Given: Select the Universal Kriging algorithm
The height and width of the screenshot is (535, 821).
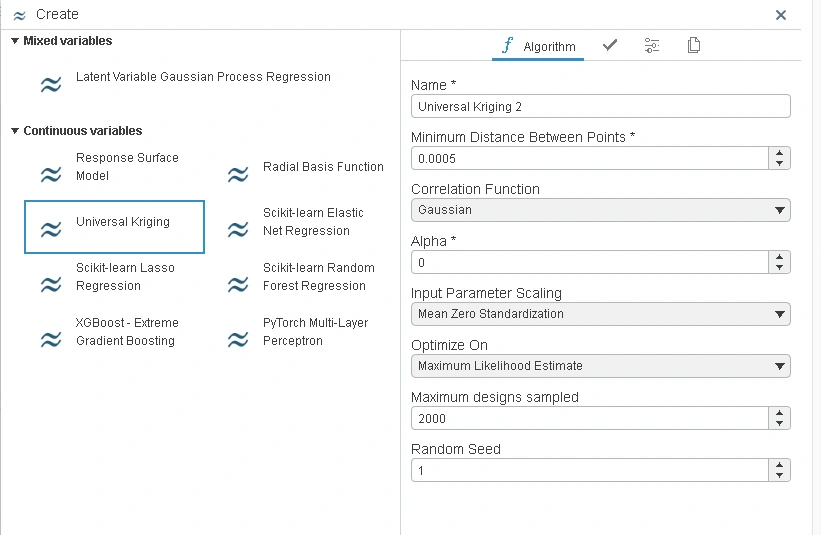Looking at the screenshot, I should [114, 227].
